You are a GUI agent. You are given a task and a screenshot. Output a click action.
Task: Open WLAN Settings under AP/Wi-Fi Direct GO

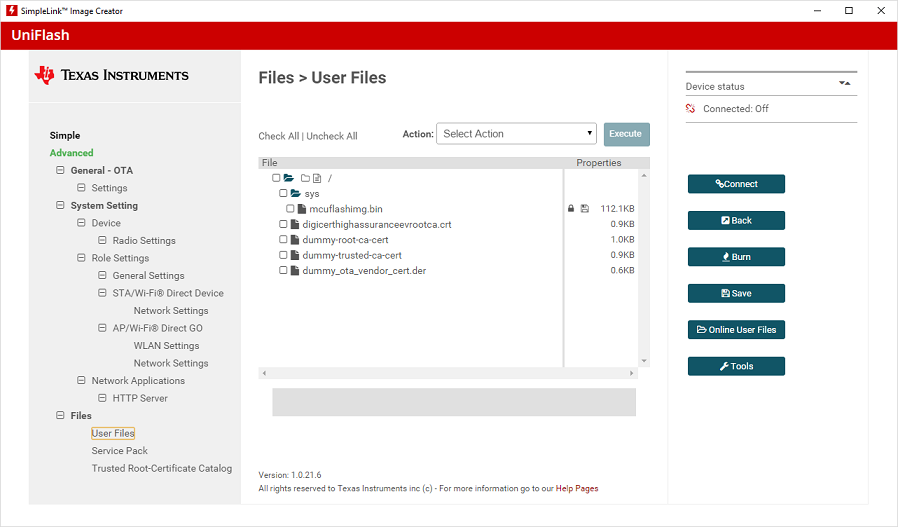[166, 345]
